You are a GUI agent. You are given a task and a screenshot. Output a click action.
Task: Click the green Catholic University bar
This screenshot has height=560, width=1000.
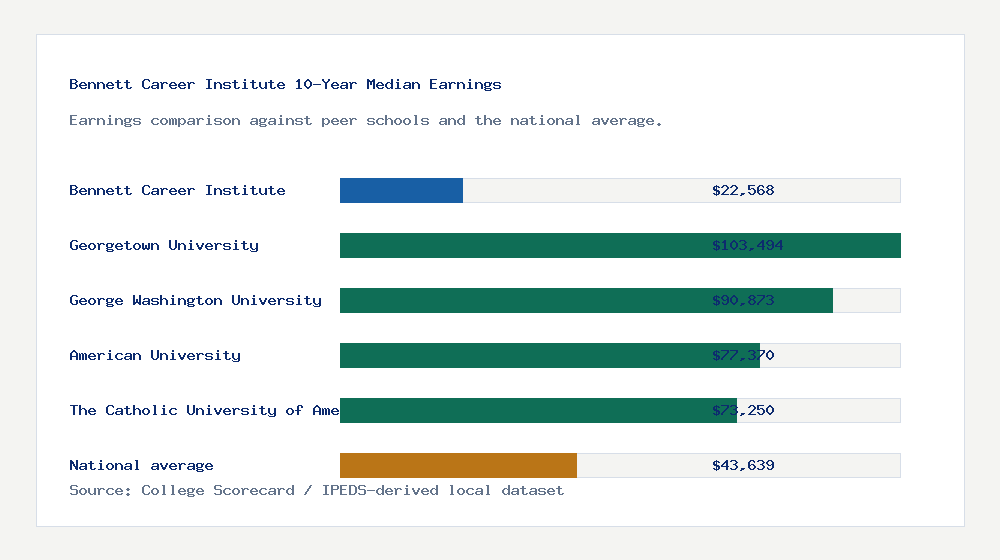(x=538, y=410)
